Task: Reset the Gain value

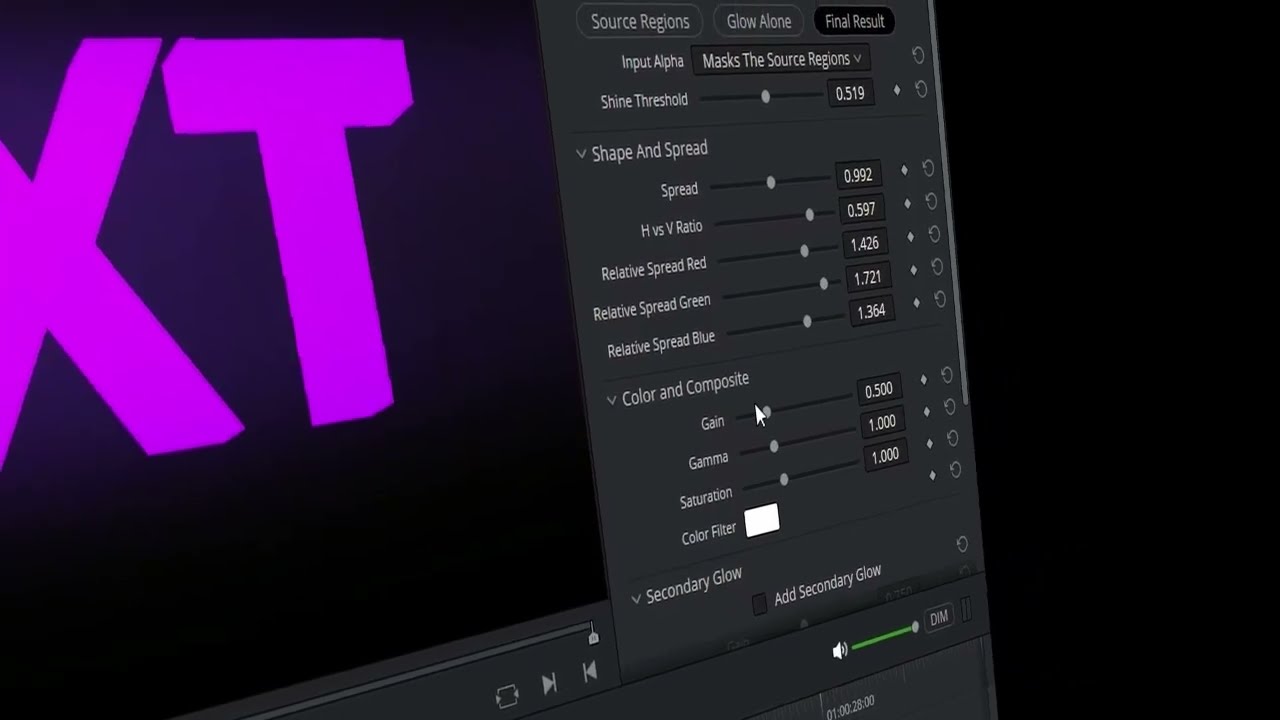Action: click(x=947, y=375)
